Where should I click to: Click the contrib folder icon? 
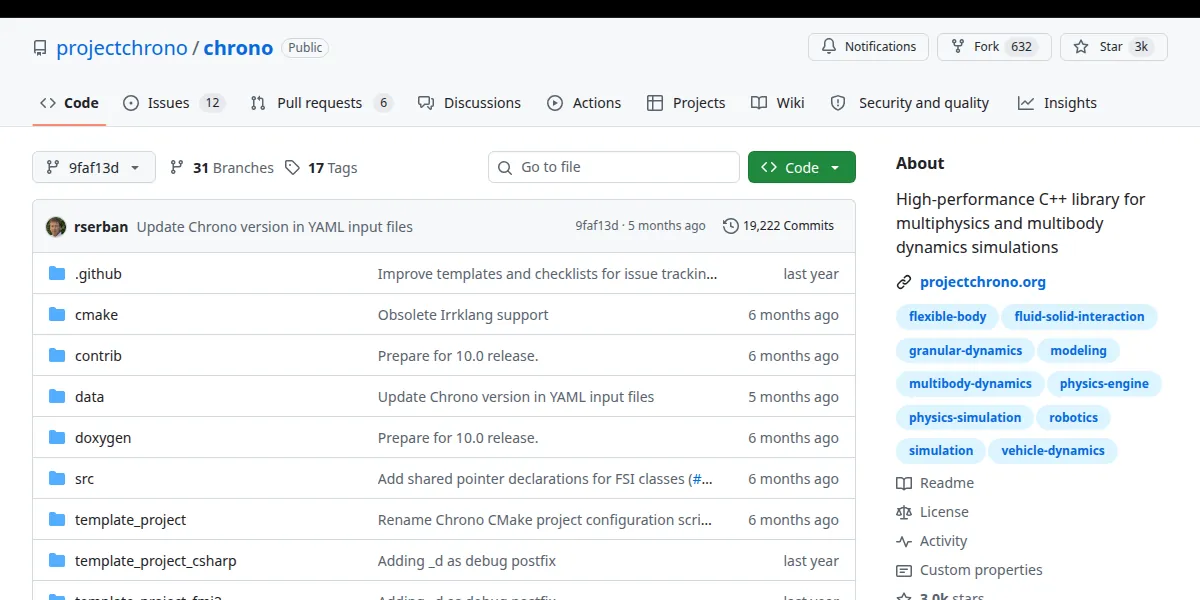tap(57, 356)
